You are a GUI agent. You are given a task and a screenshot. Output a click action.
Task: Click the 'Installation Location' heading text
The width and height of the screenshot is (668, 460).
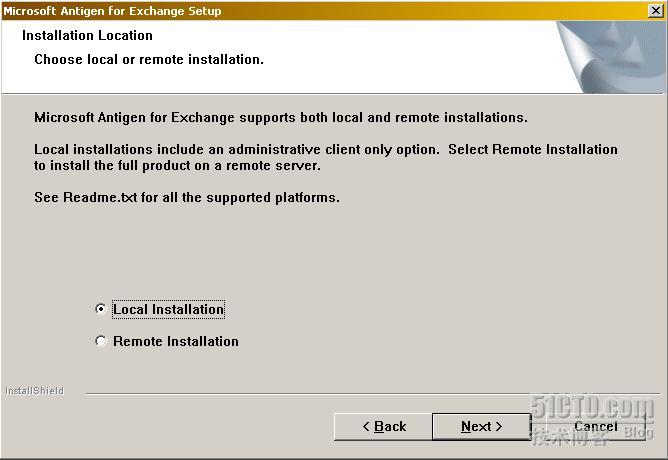[87, 35]
